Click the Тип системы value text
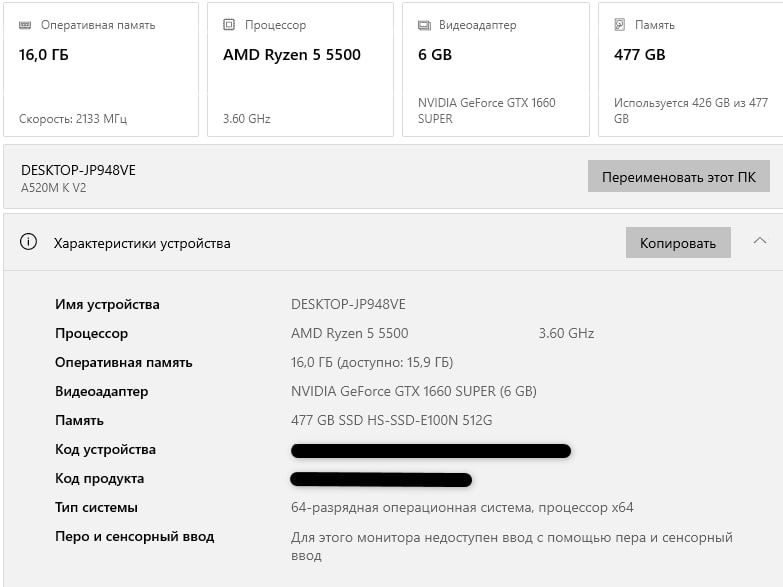This screenshot has height=587, width=783. pyautogui.click(x=461, y=507)
